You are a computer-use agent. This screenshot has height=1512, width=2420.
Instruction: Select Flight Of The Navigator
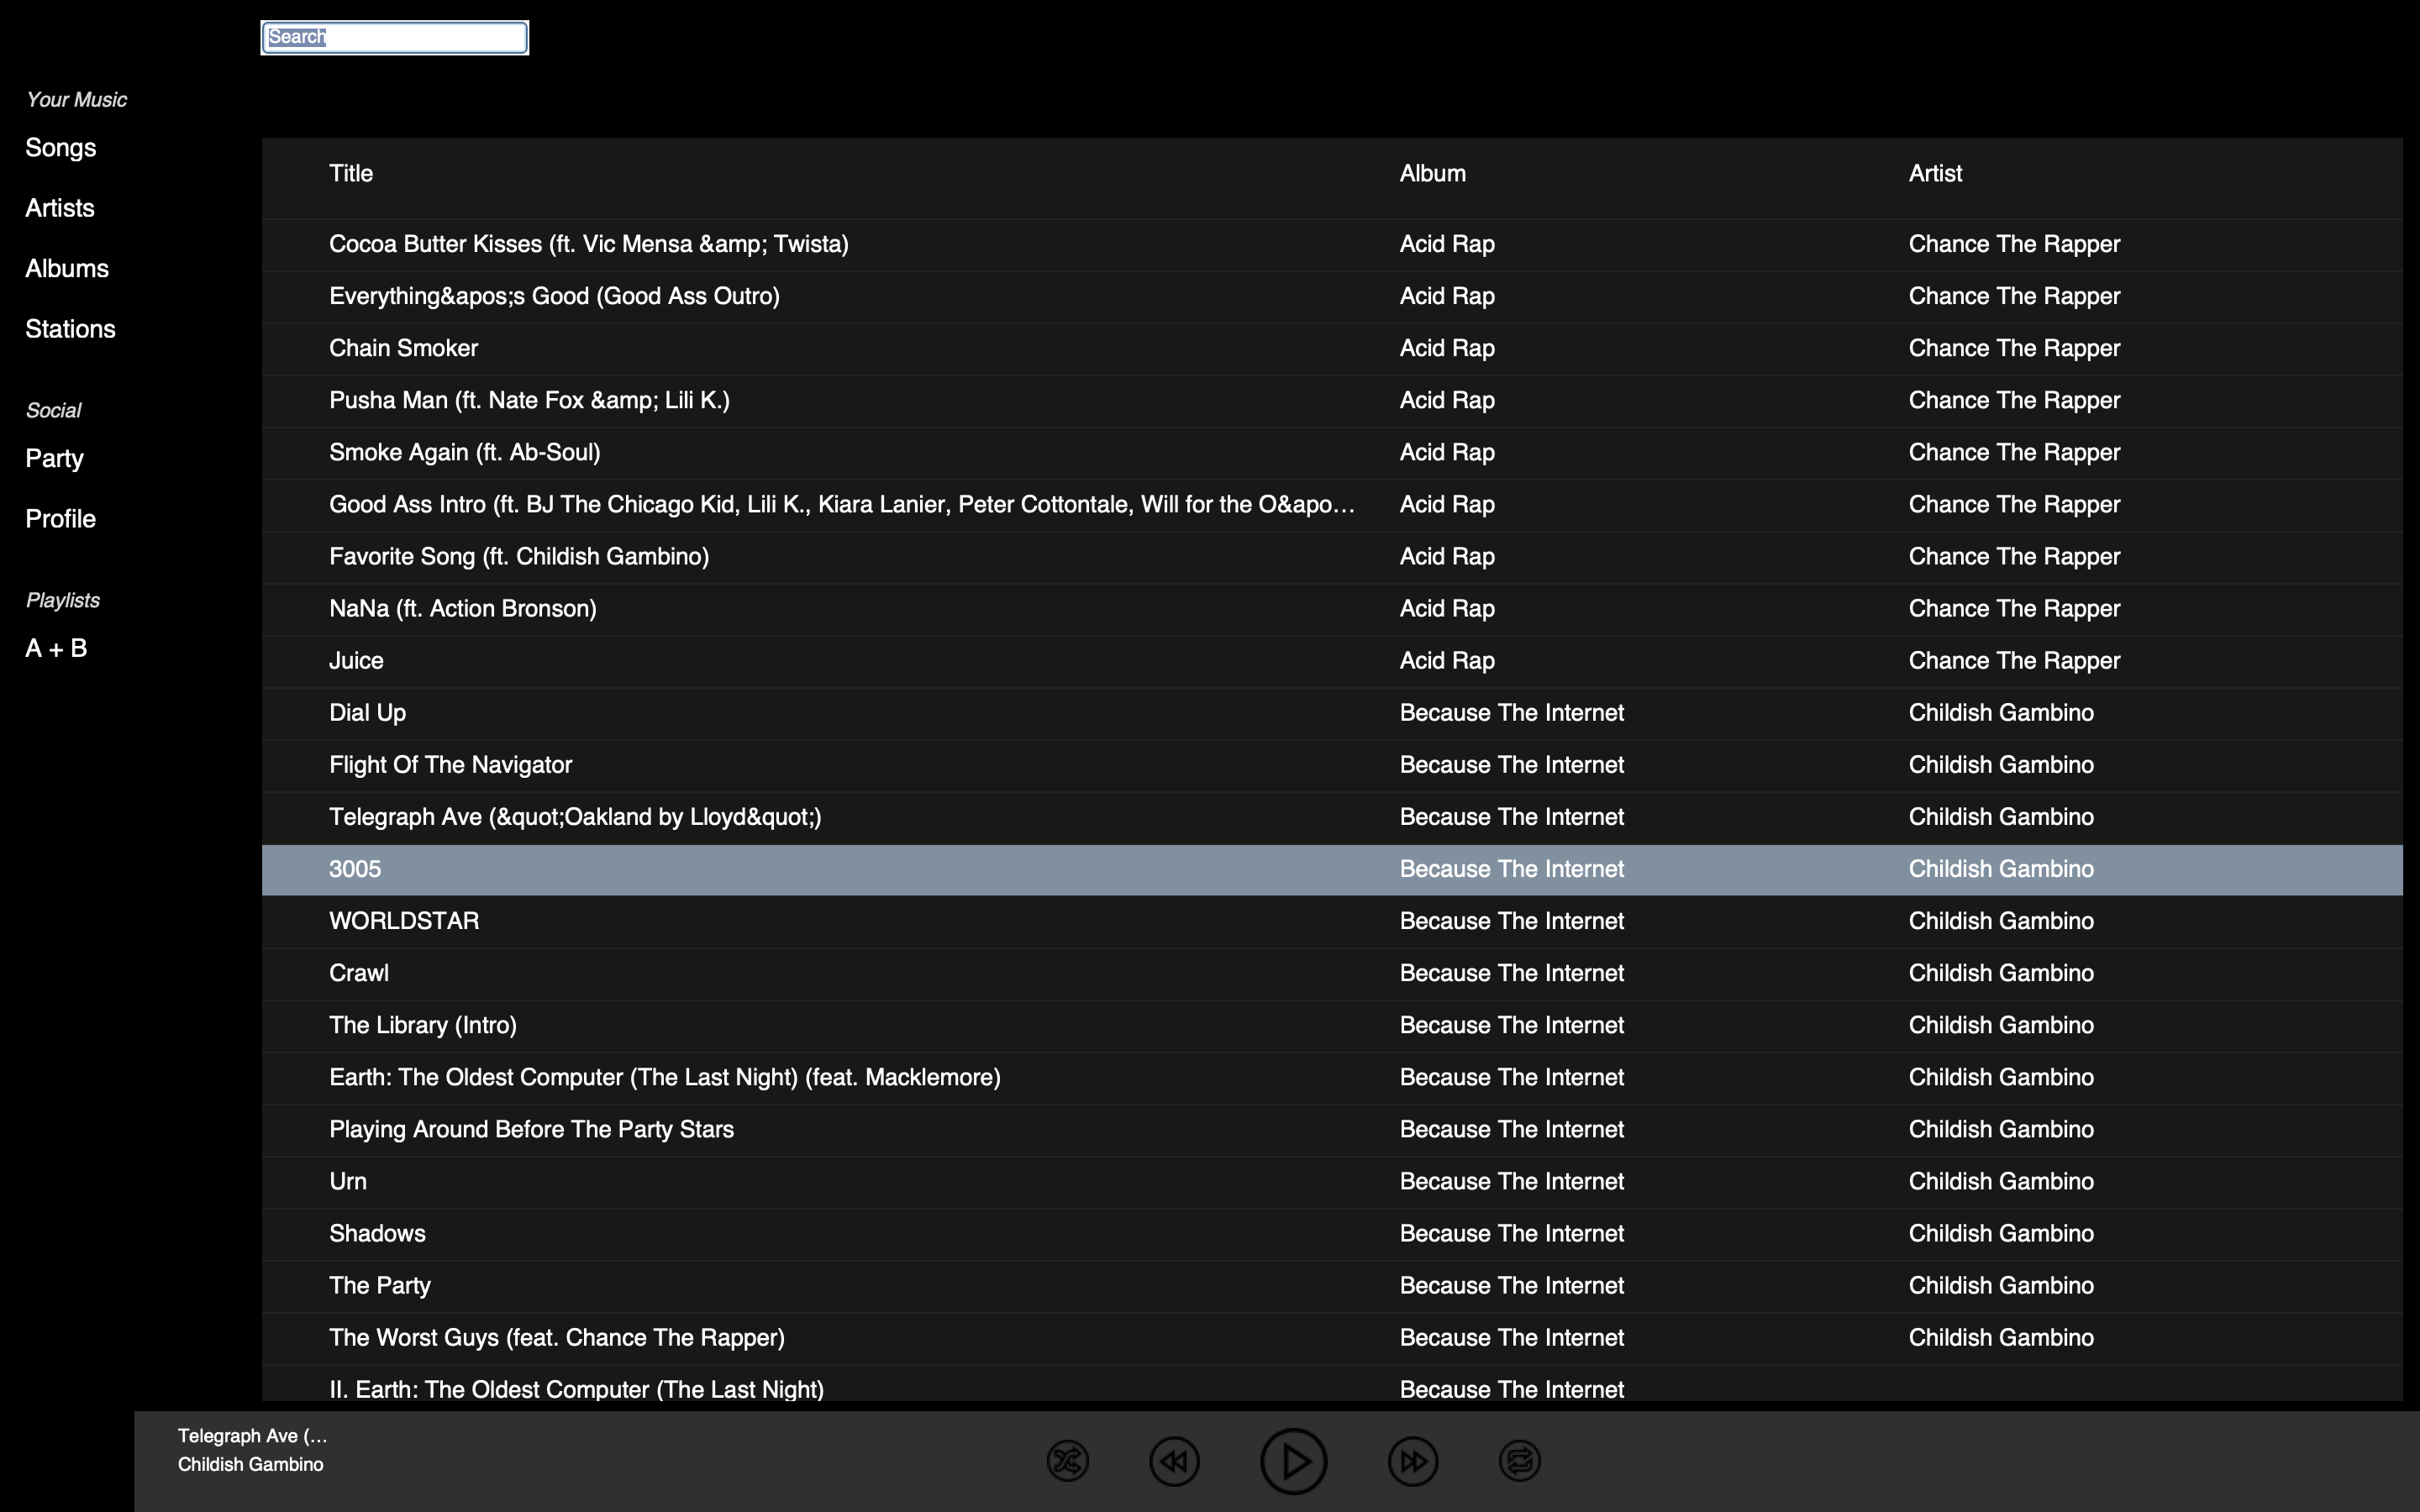[x=1332, y=764]
